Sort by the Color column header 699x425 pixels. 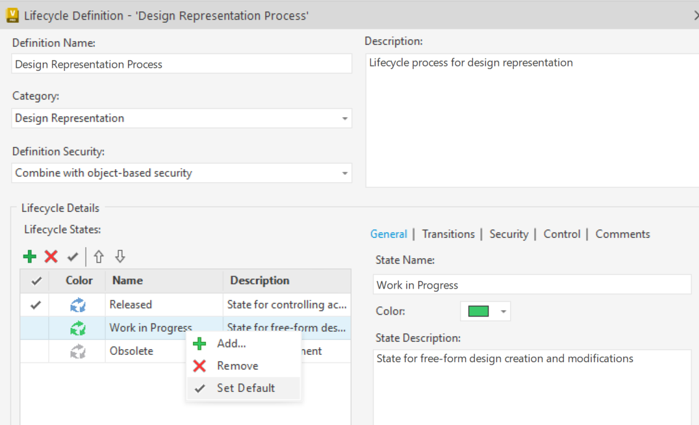click(77, 281)
